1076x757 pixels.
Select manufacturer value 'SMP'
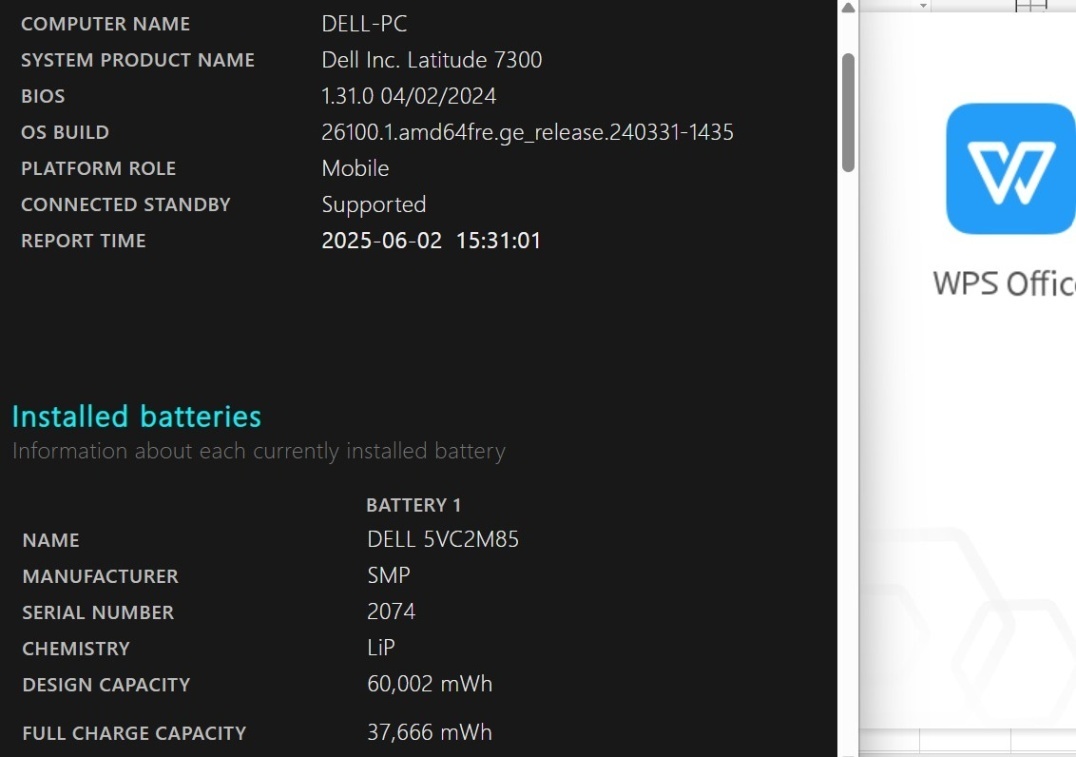[x=388, y=575]
